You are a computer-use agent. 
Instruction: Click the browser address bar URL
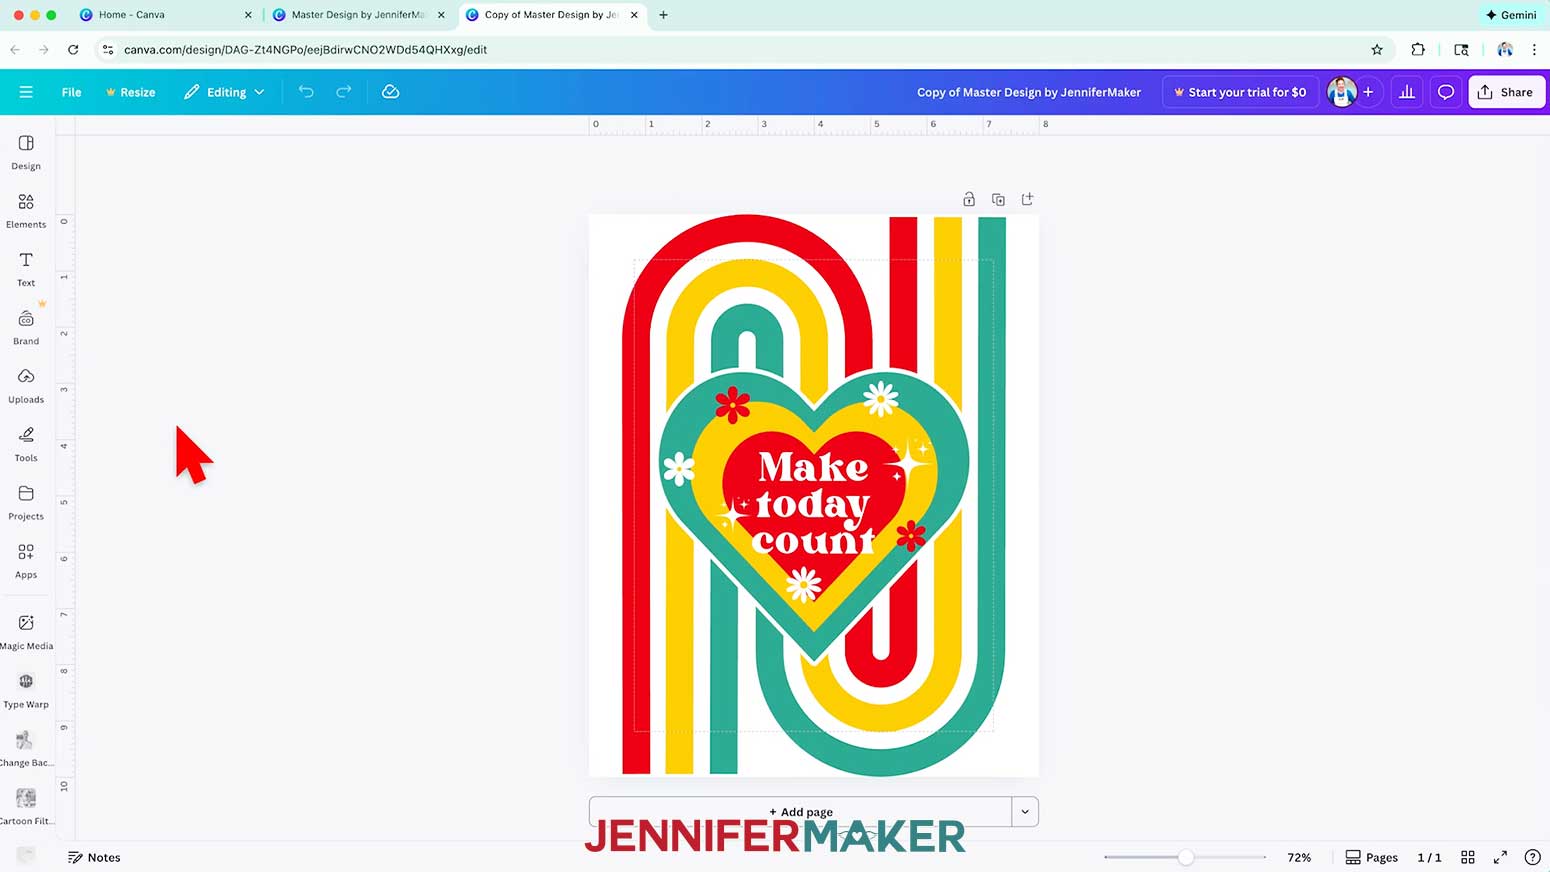tap(305, 49)
